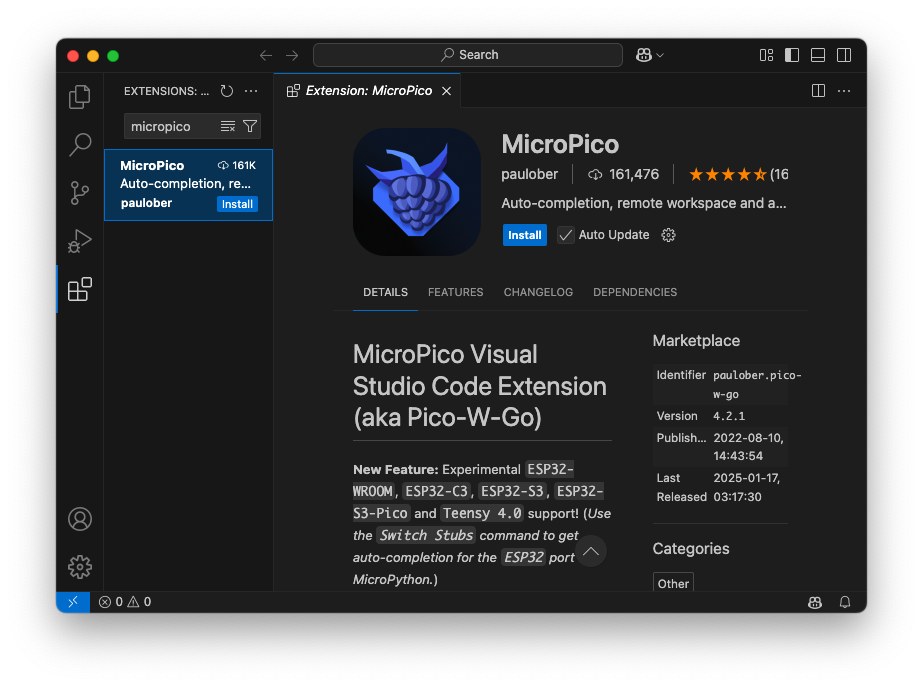Click the 161,476 install count

[x=624, y=174]
